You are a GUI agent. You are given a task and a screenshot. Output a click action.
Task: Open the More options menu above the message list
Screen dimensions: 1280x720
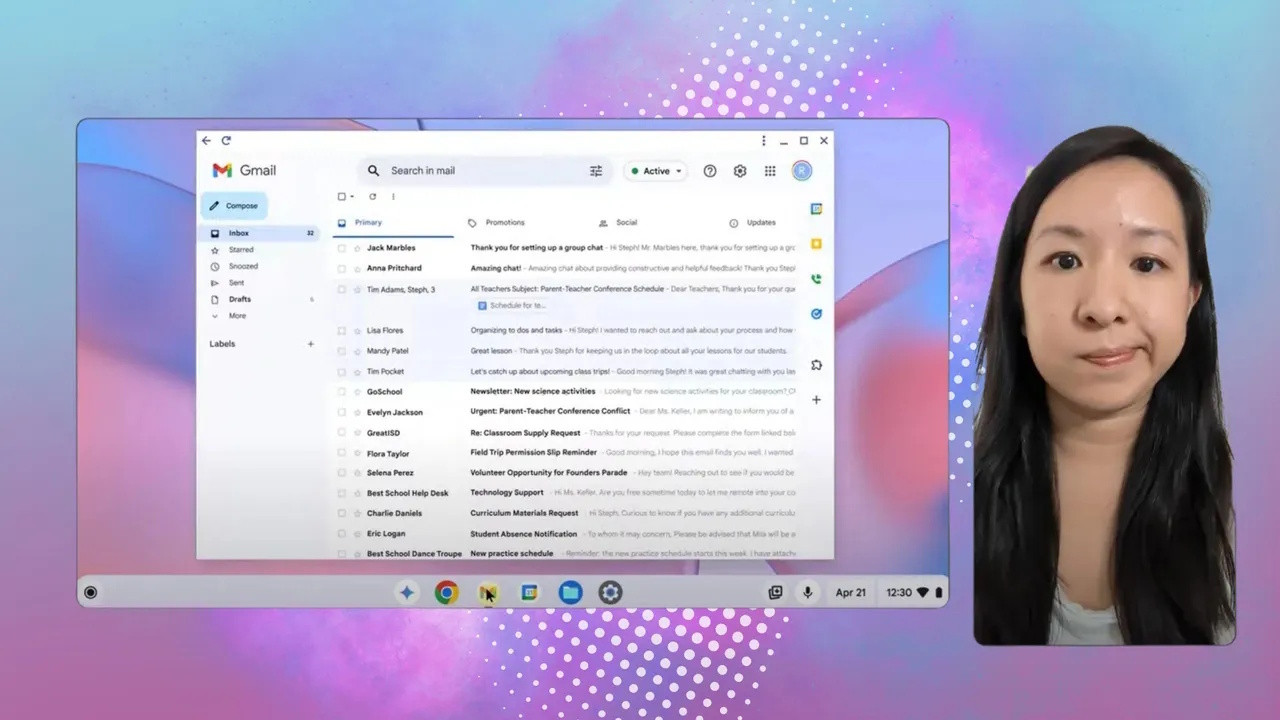[393, 197]
